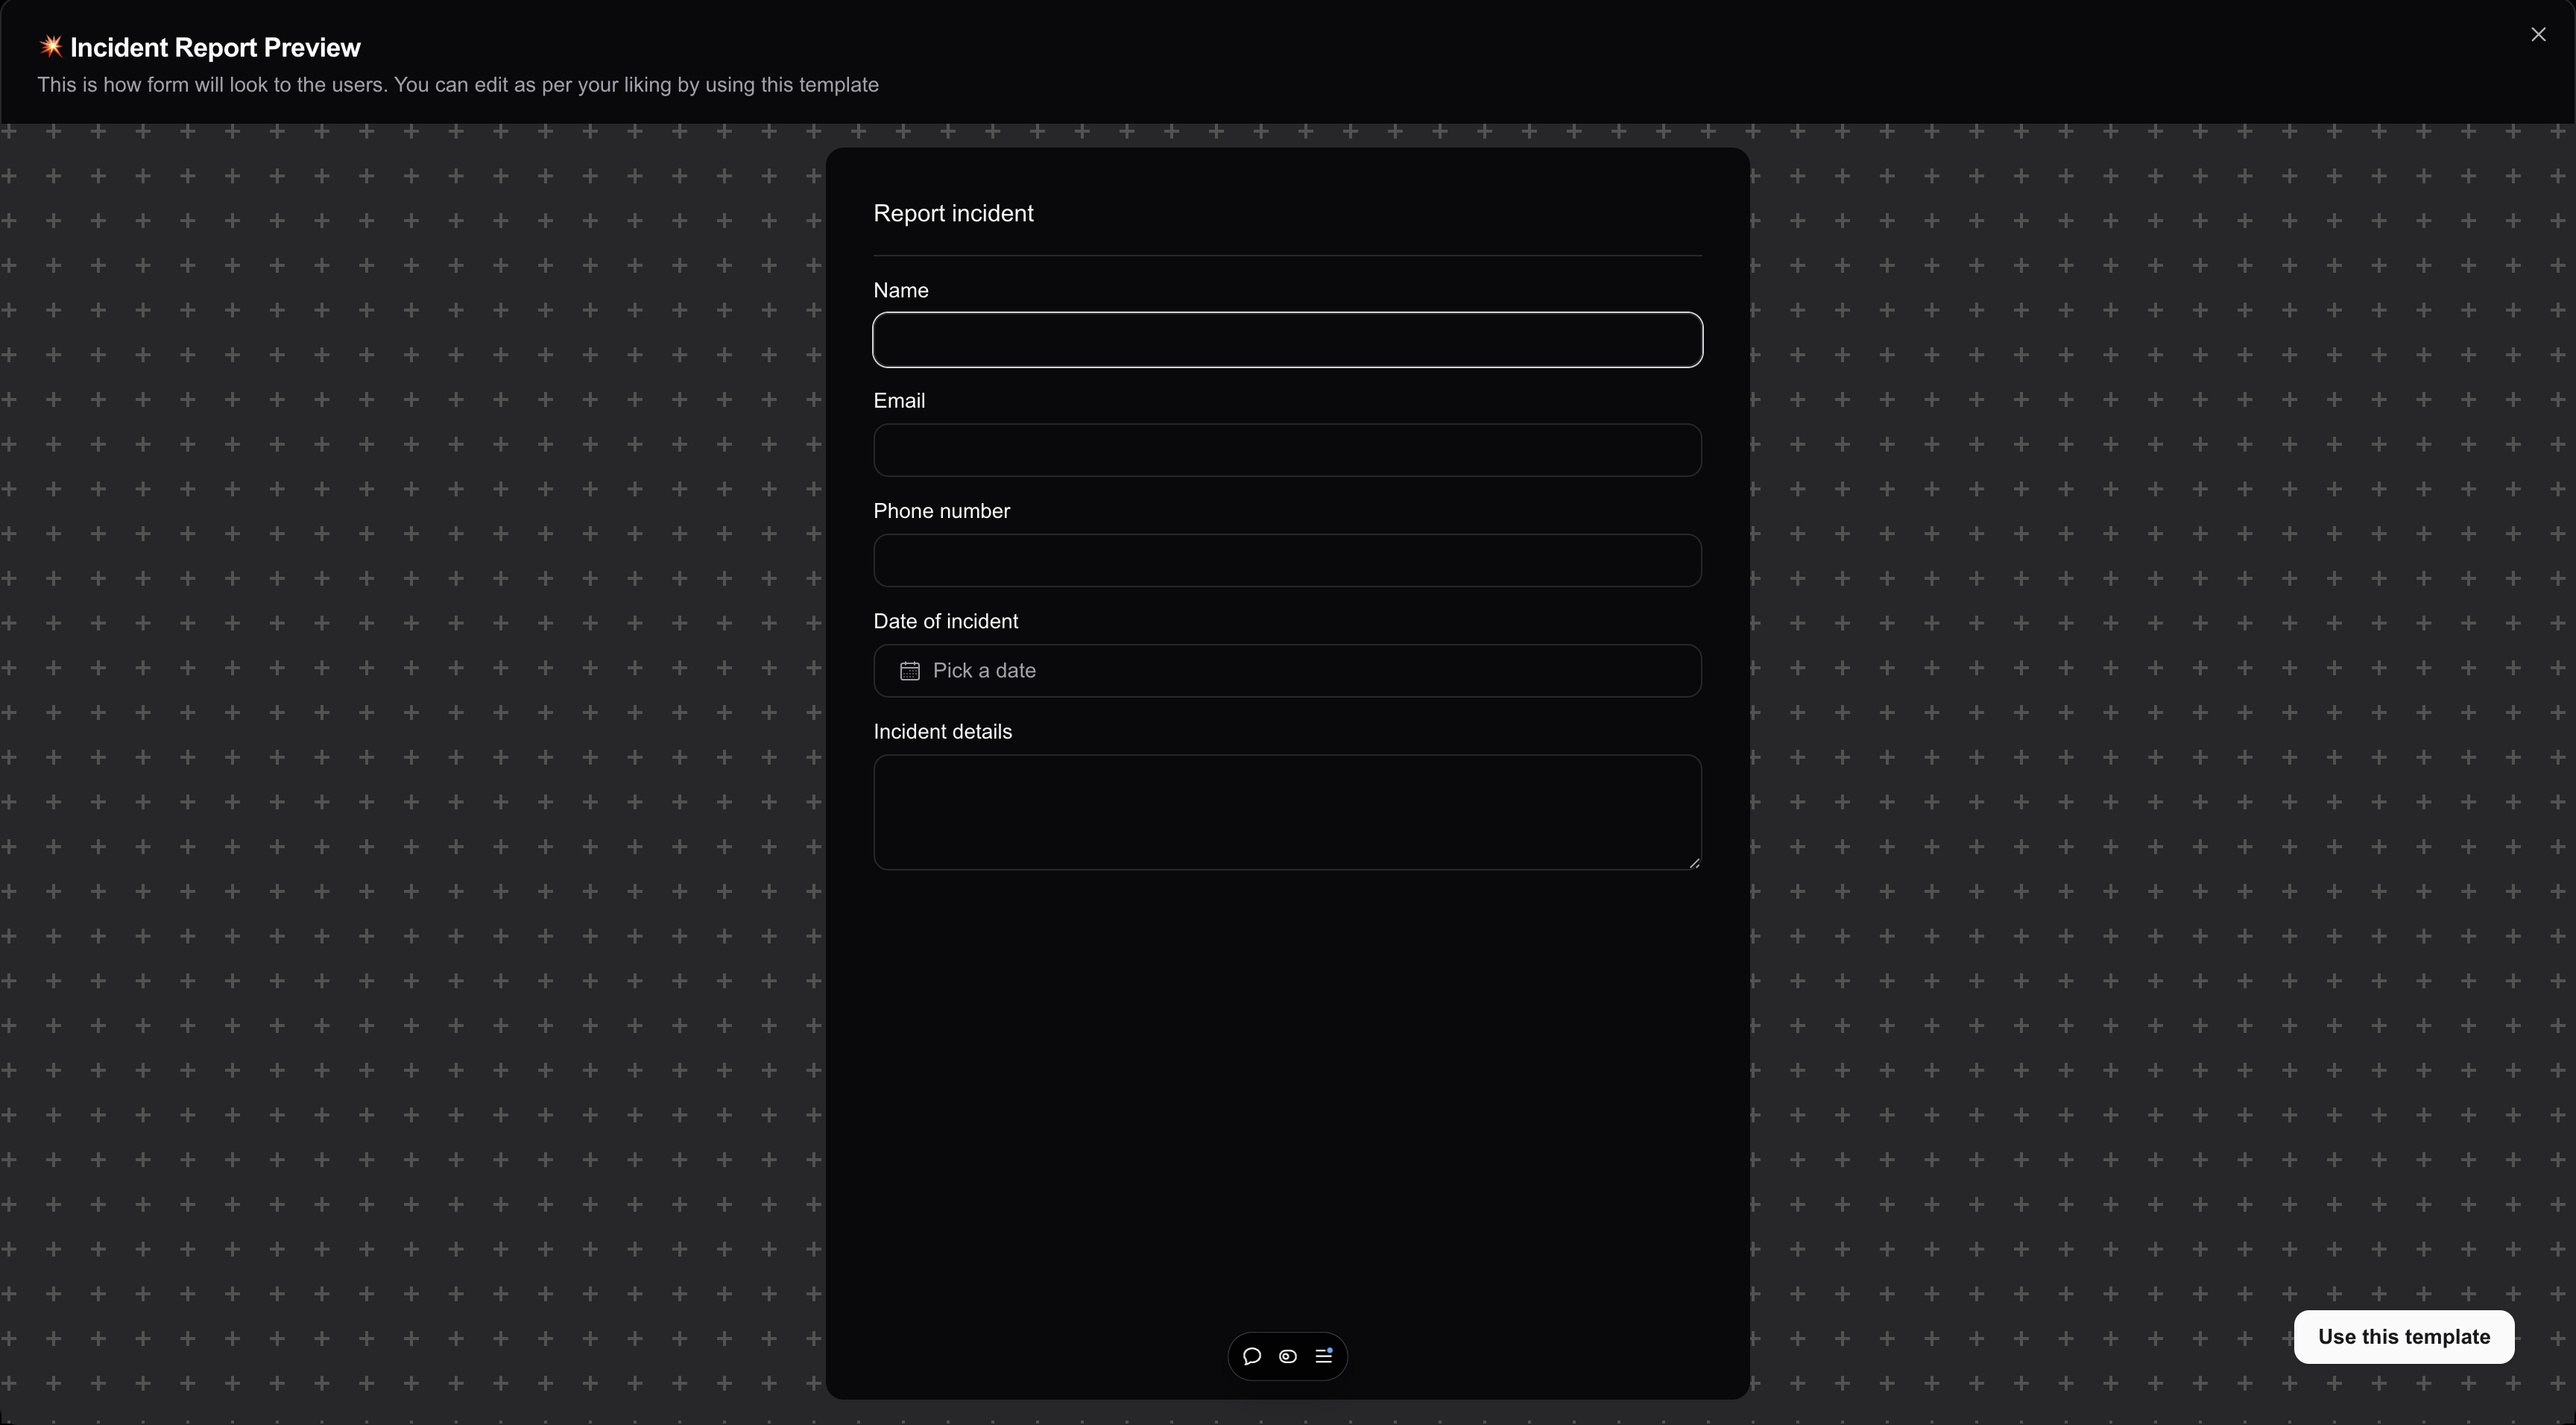Click the Report incident form heading
This screenshot has height=1425, width=2576.
pos(953,213)
